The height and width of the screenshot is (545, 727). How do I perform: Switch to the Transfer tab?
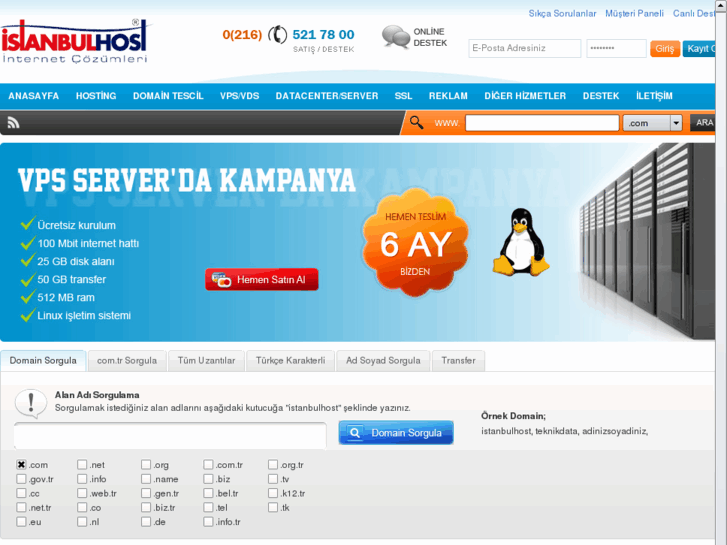tap(458, 360)
